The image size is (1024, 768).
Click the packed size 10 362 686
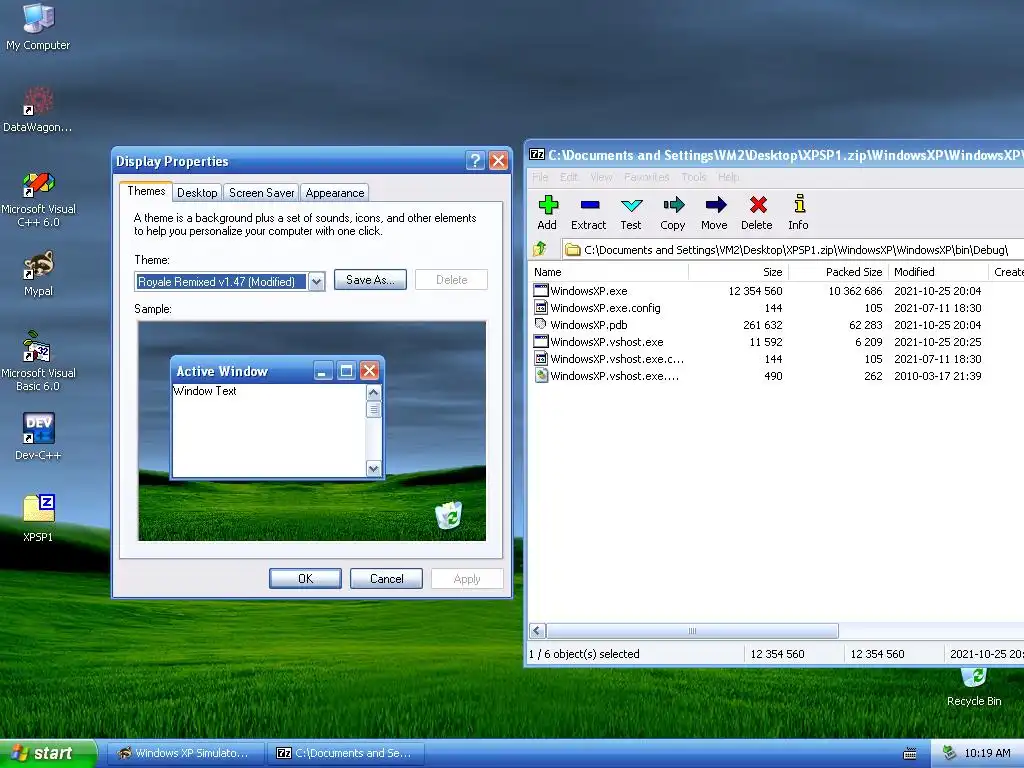point(855,291)
